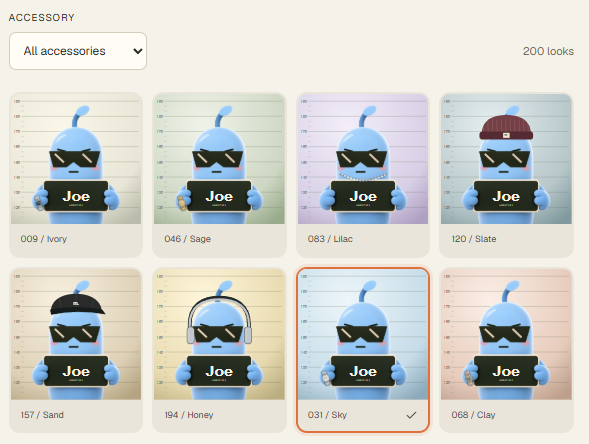
Task: Open the All accessories dropdown
Action: coord(78,51)
